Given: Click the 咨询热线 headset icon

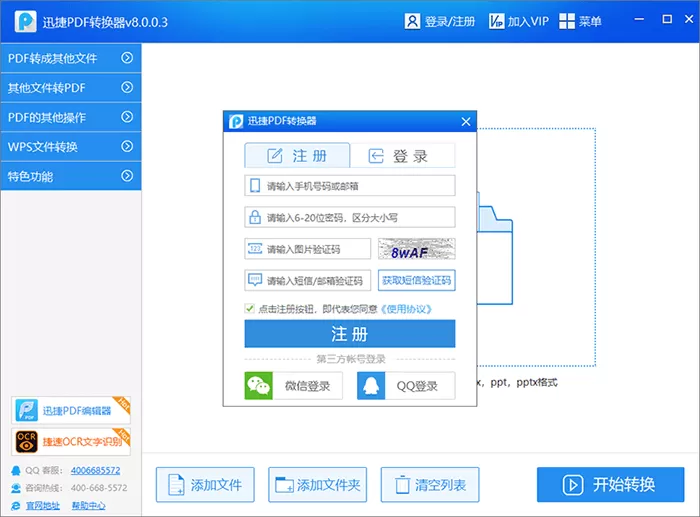Looking at the screenshot, I should [x=16, y=488].
